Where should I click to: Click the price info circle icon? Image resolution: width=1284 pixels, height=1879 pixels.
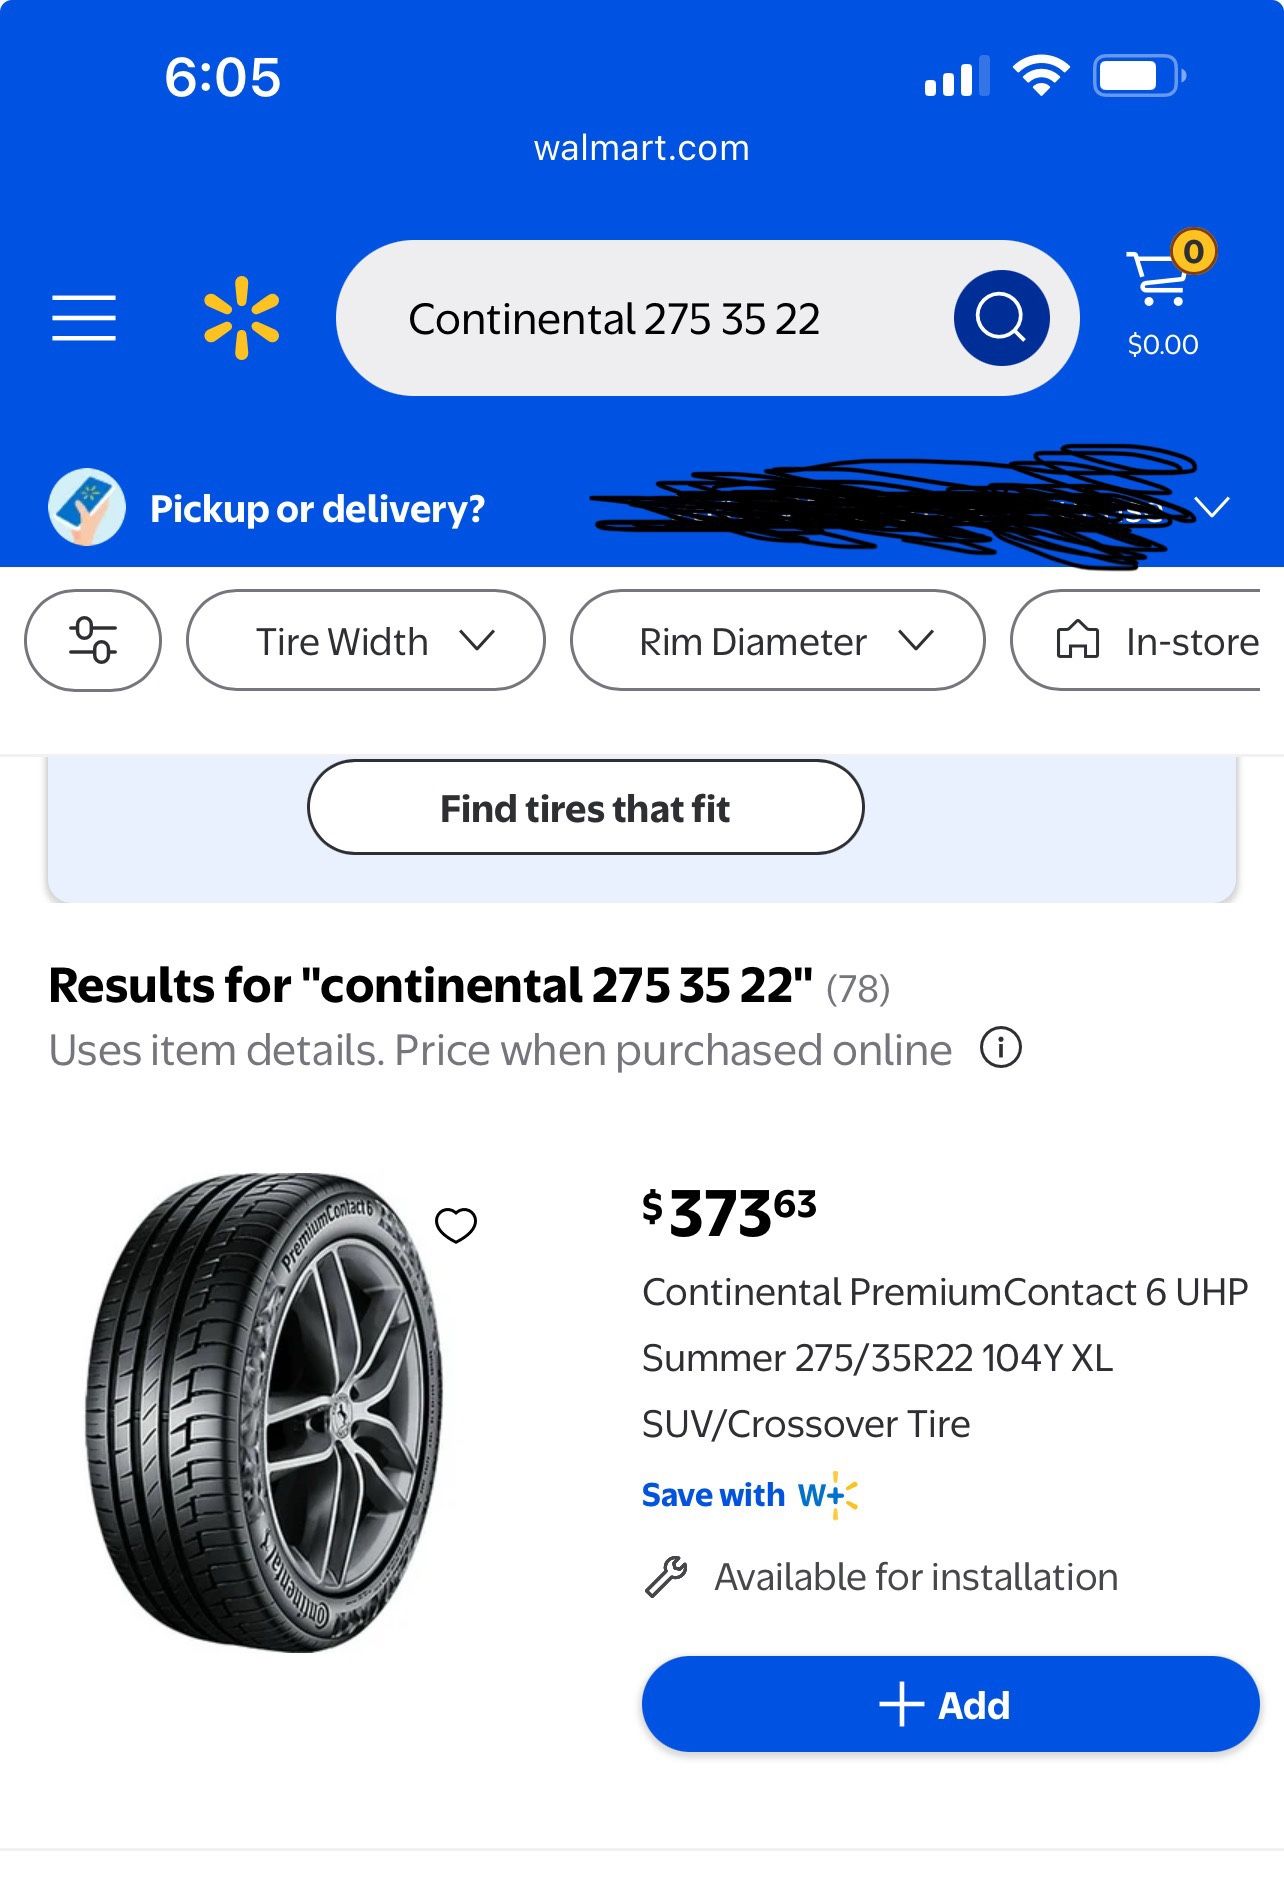pyautogui.click(x=1001, y=1048)
